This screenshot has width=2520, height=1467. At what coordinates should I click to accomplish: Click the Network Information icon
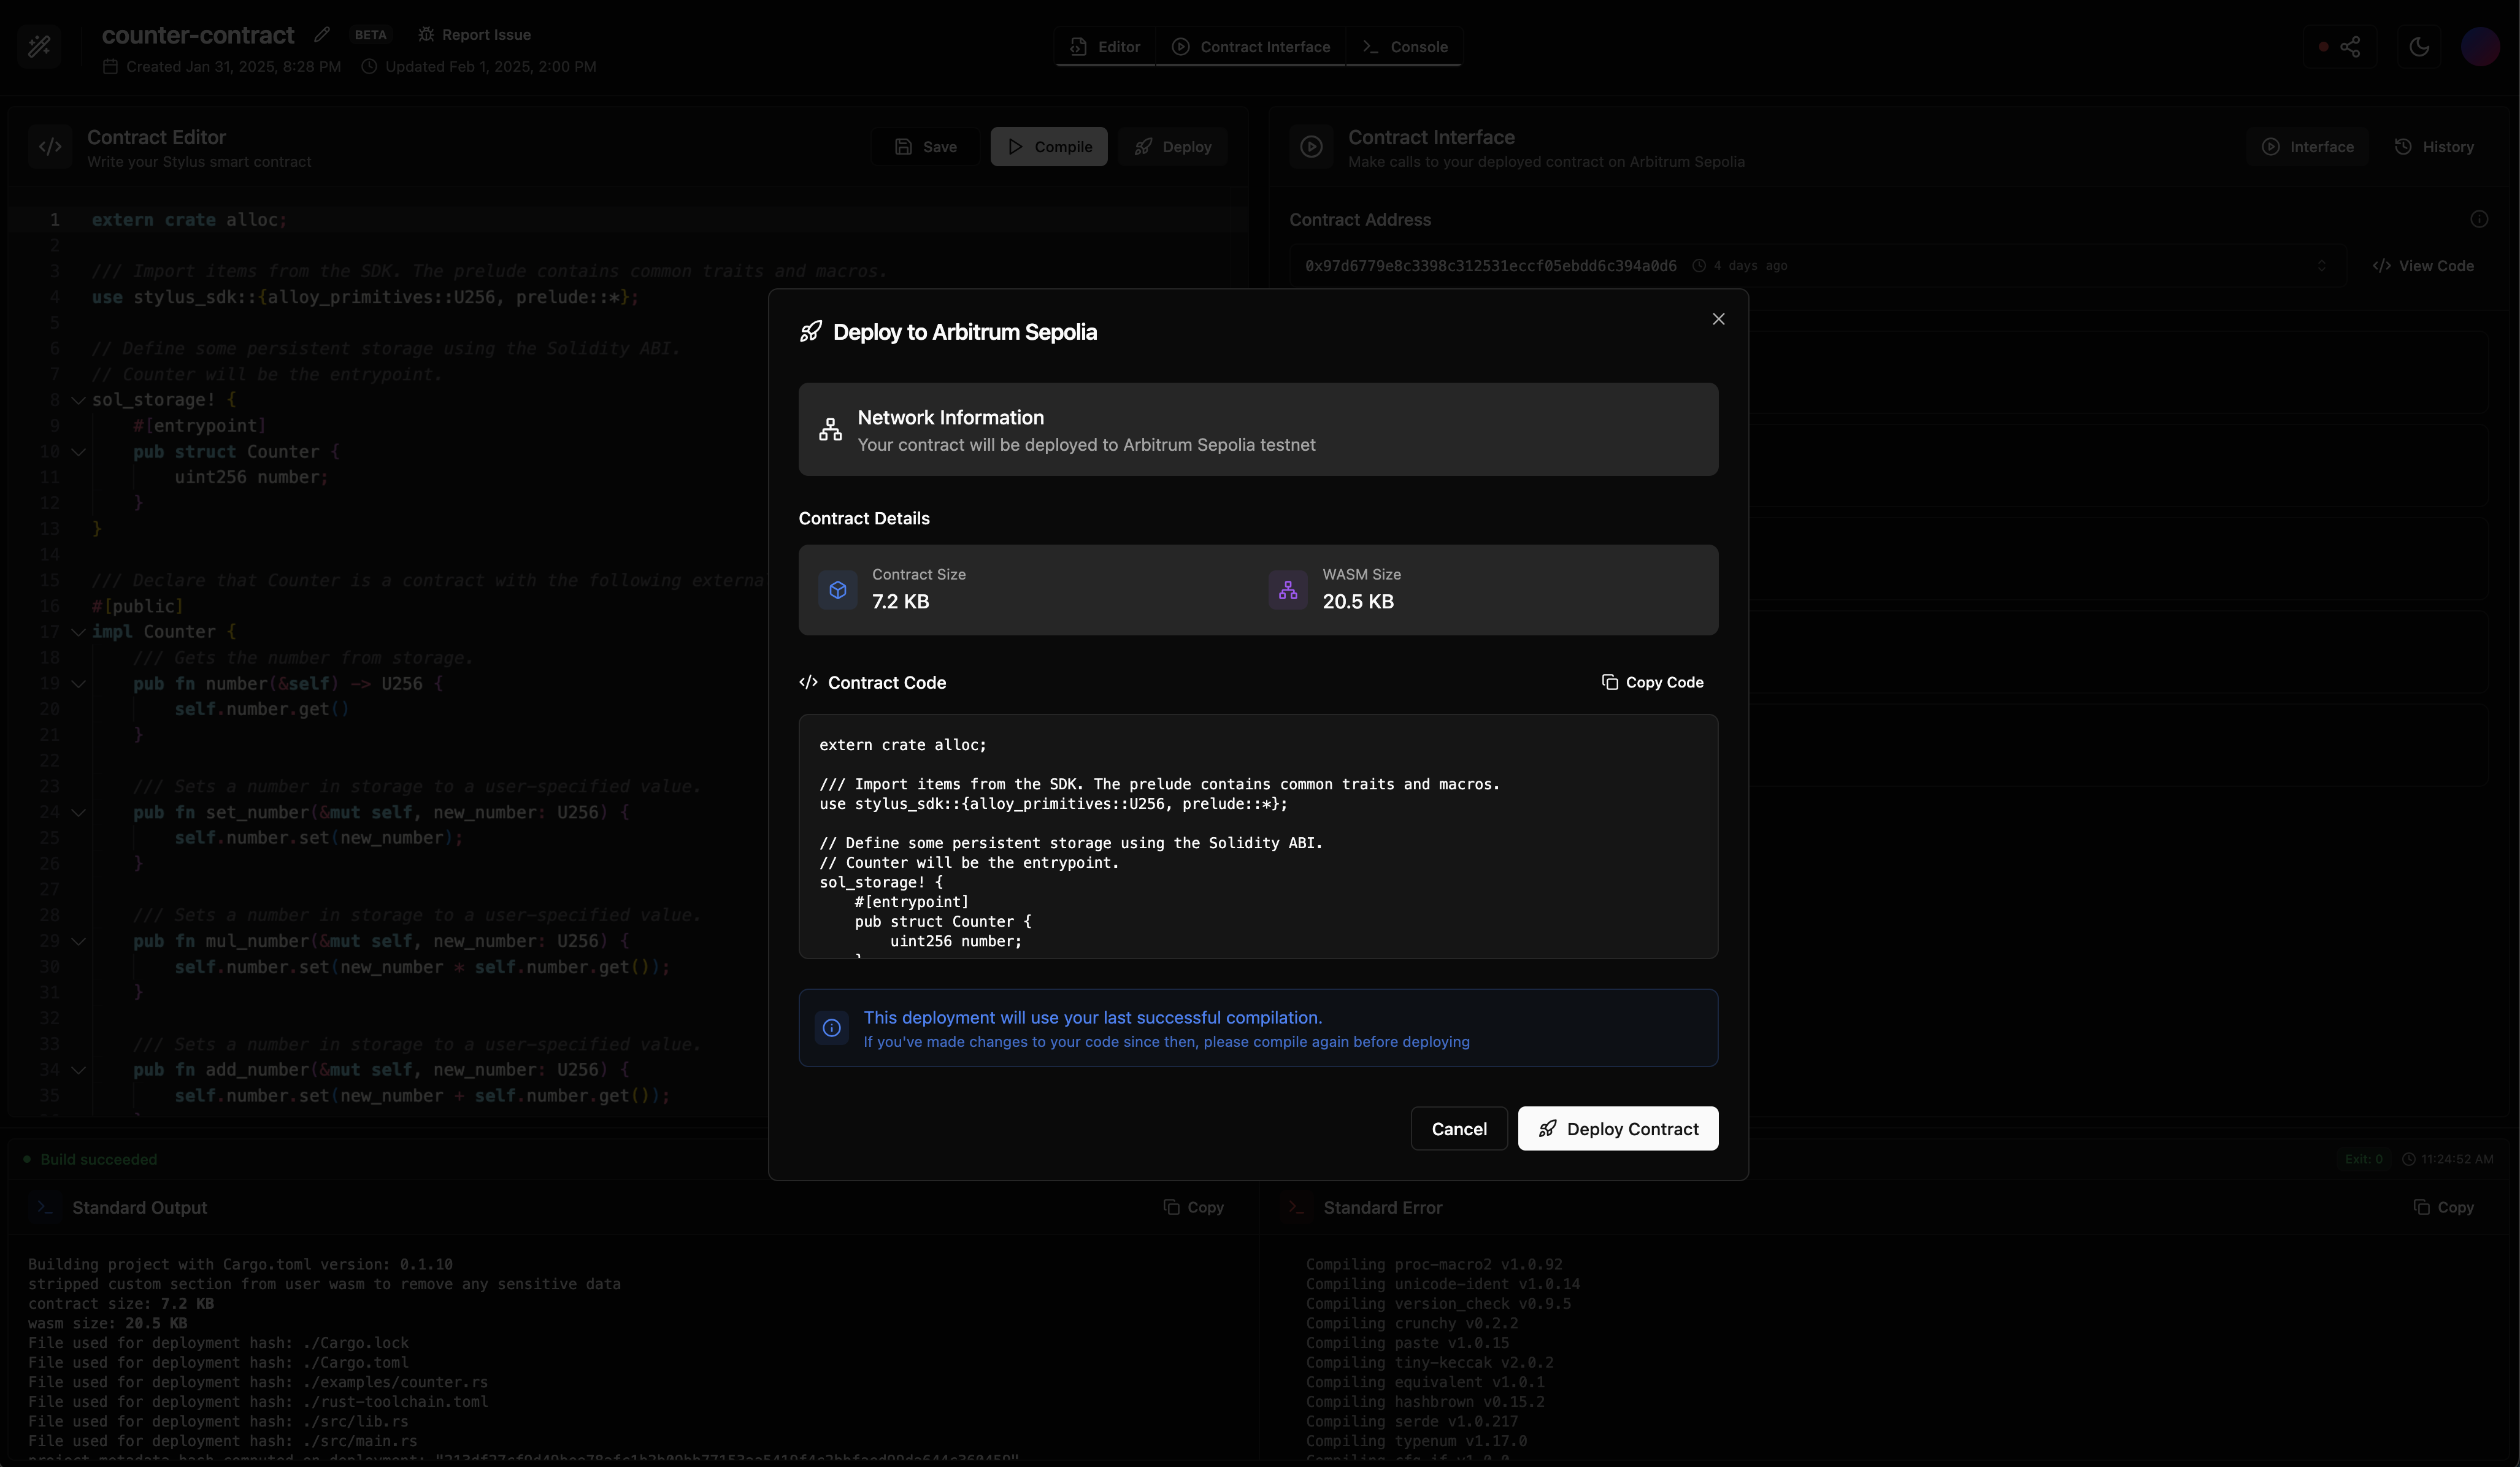tap(830, 430)
